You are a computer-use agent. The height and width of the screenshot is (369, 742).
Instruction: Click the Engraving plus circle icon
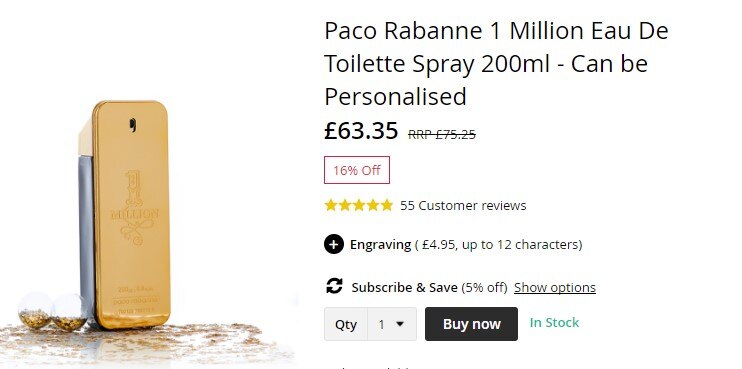[334, 245]
